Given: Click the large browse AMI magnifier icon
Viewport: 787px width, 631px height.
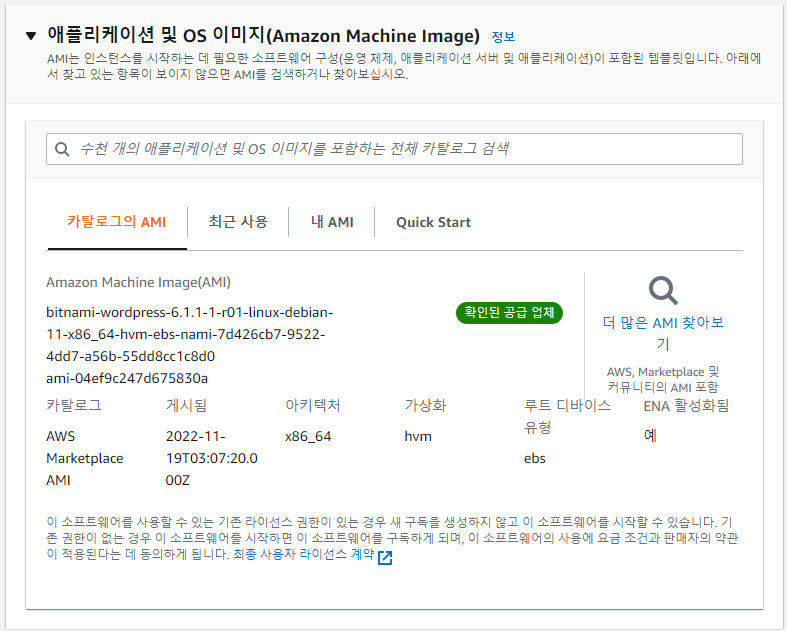Looking at the screenshot, I should coord(663,290).
